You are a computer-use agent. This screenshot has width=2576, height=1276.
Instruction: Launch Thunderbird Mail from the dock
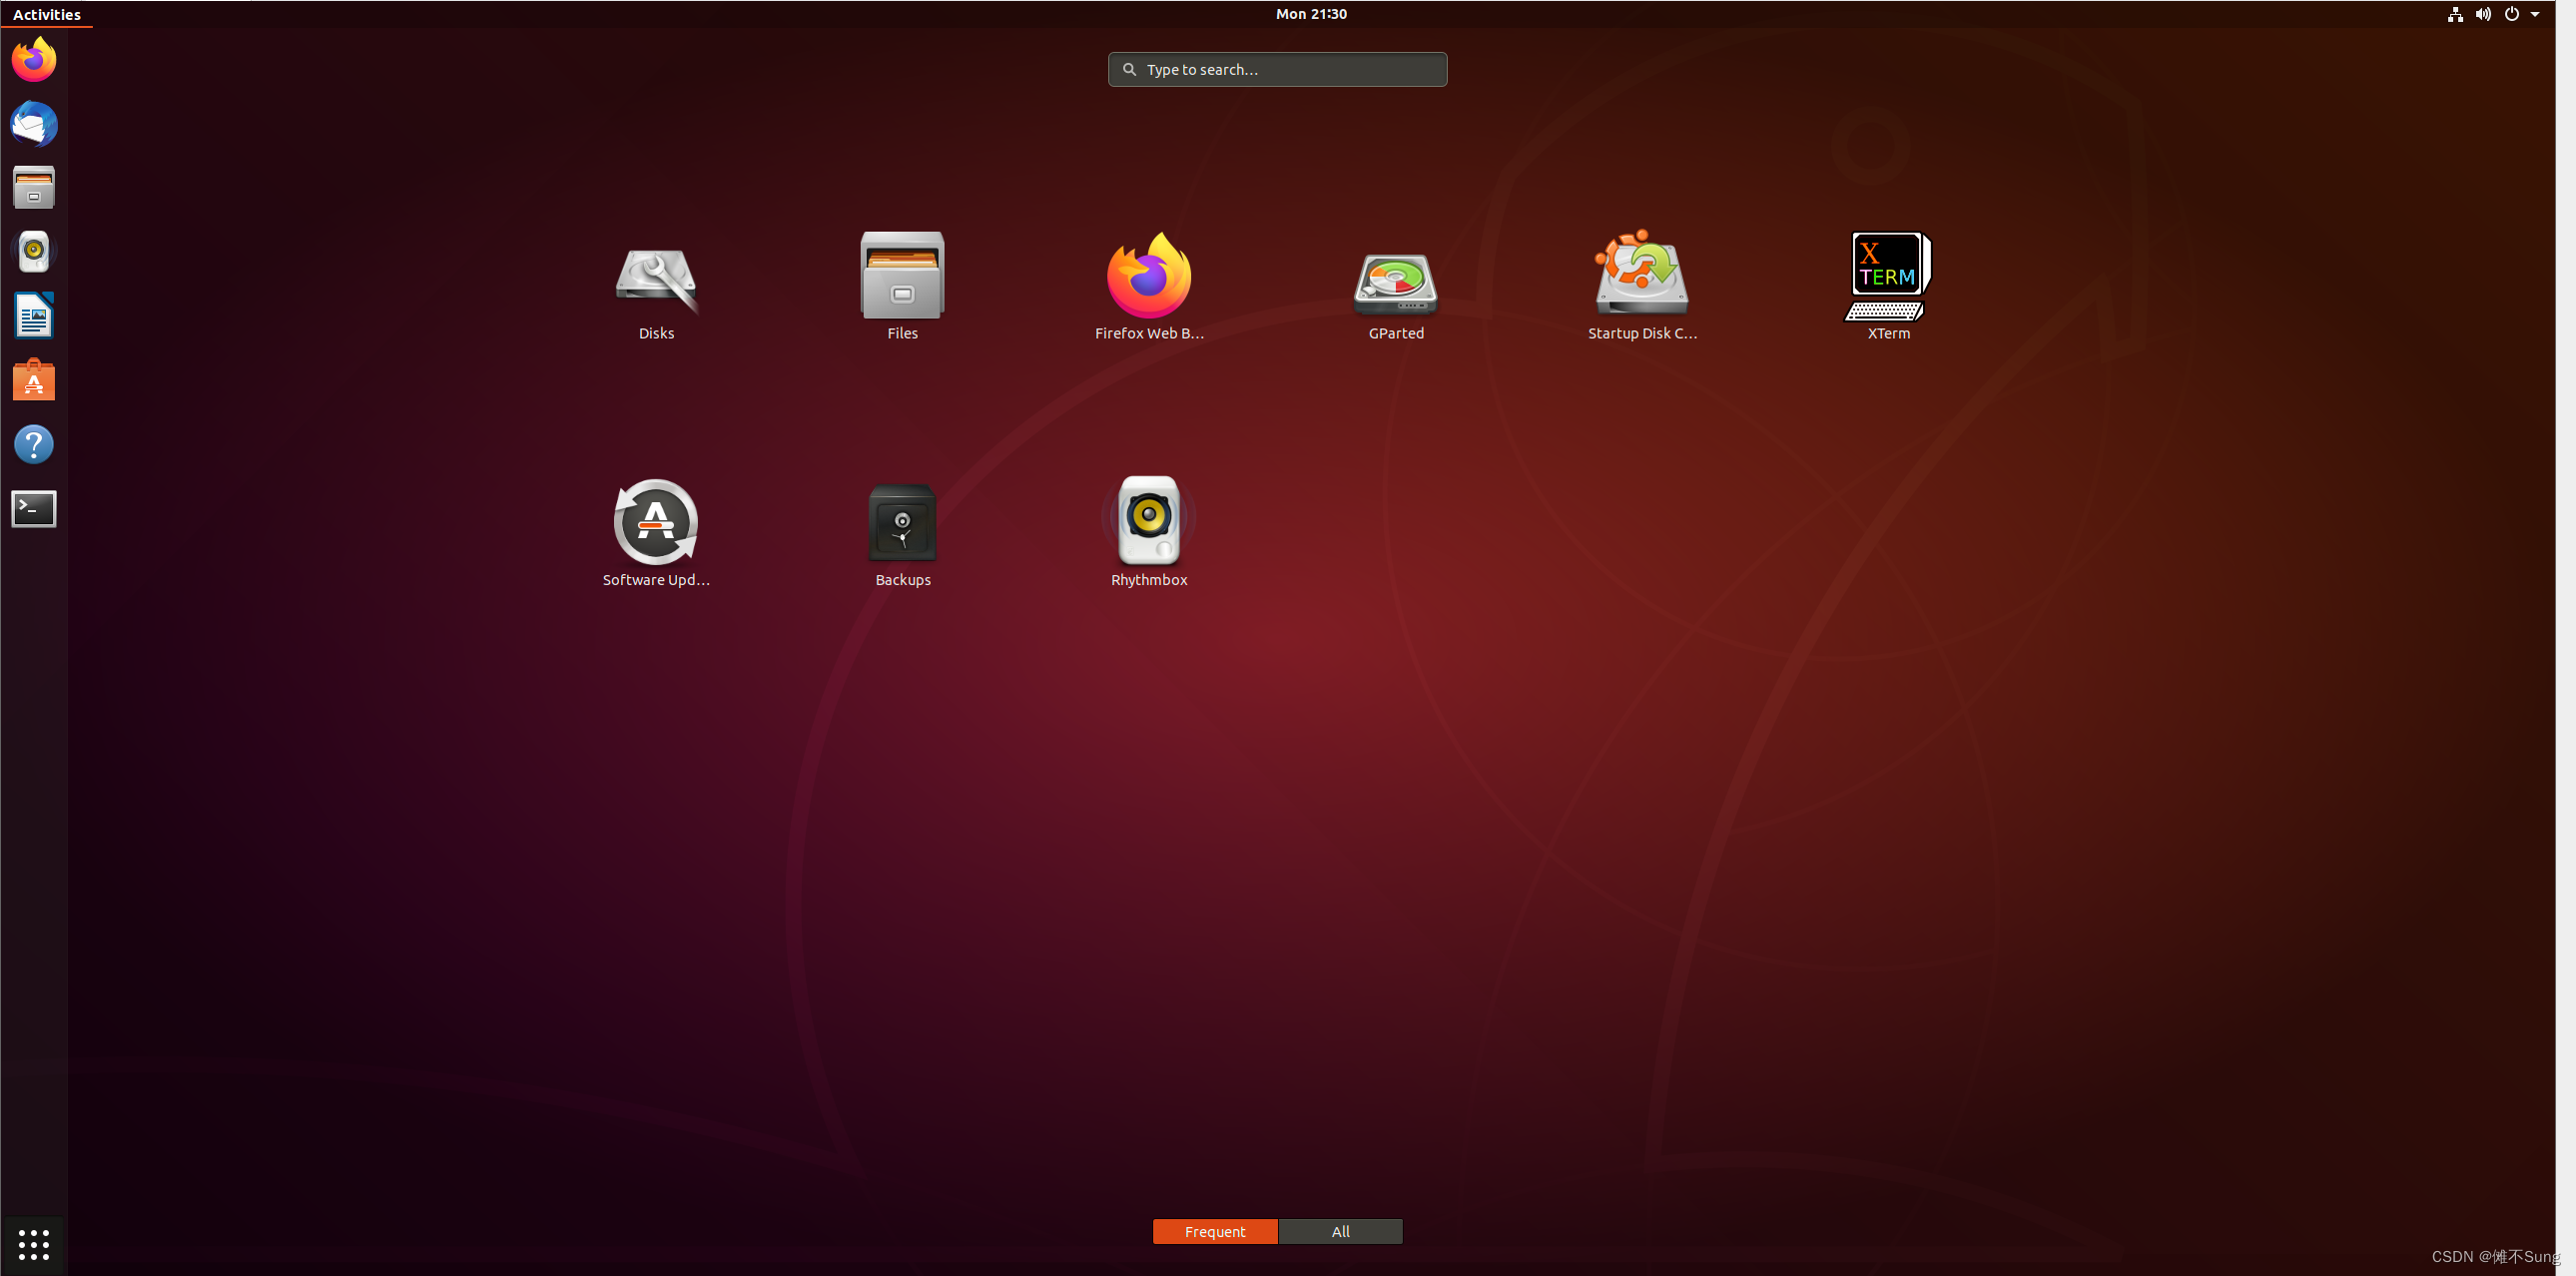point(34,124)
